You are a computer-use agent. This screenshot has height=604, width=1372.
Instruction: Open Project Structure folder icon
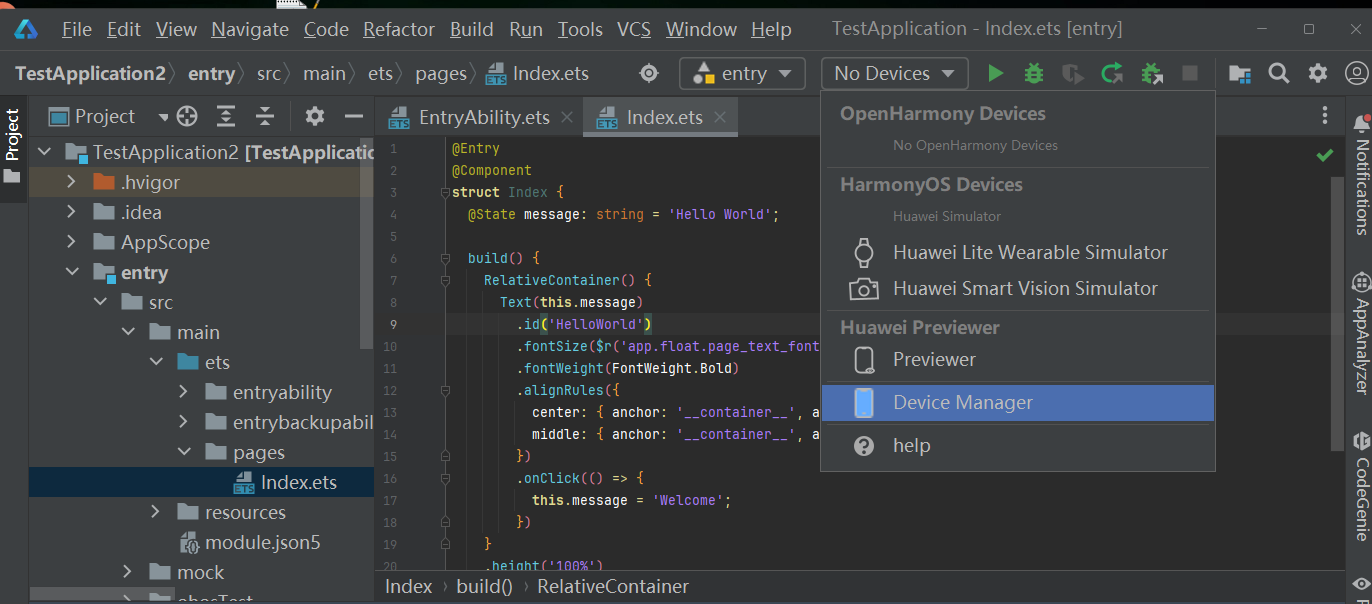pos(1240,73)
